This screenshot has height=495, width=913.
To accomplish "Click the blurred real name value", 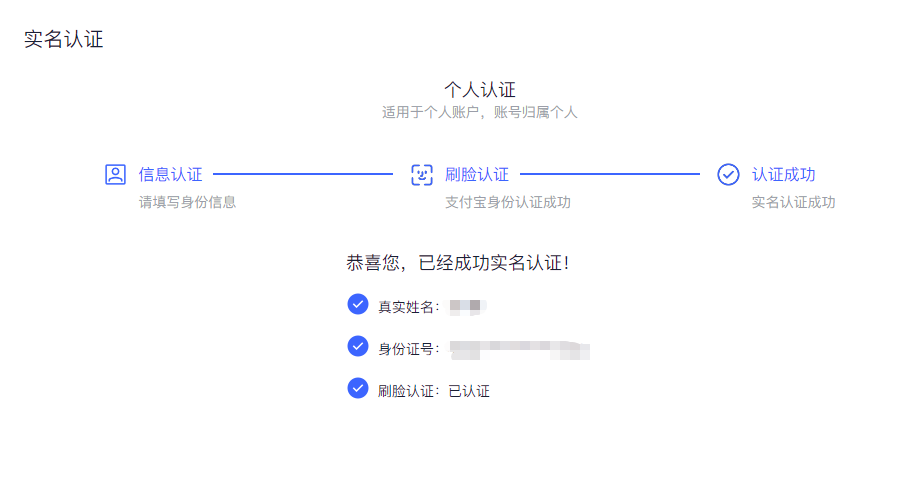I will (x=467, y=306).
